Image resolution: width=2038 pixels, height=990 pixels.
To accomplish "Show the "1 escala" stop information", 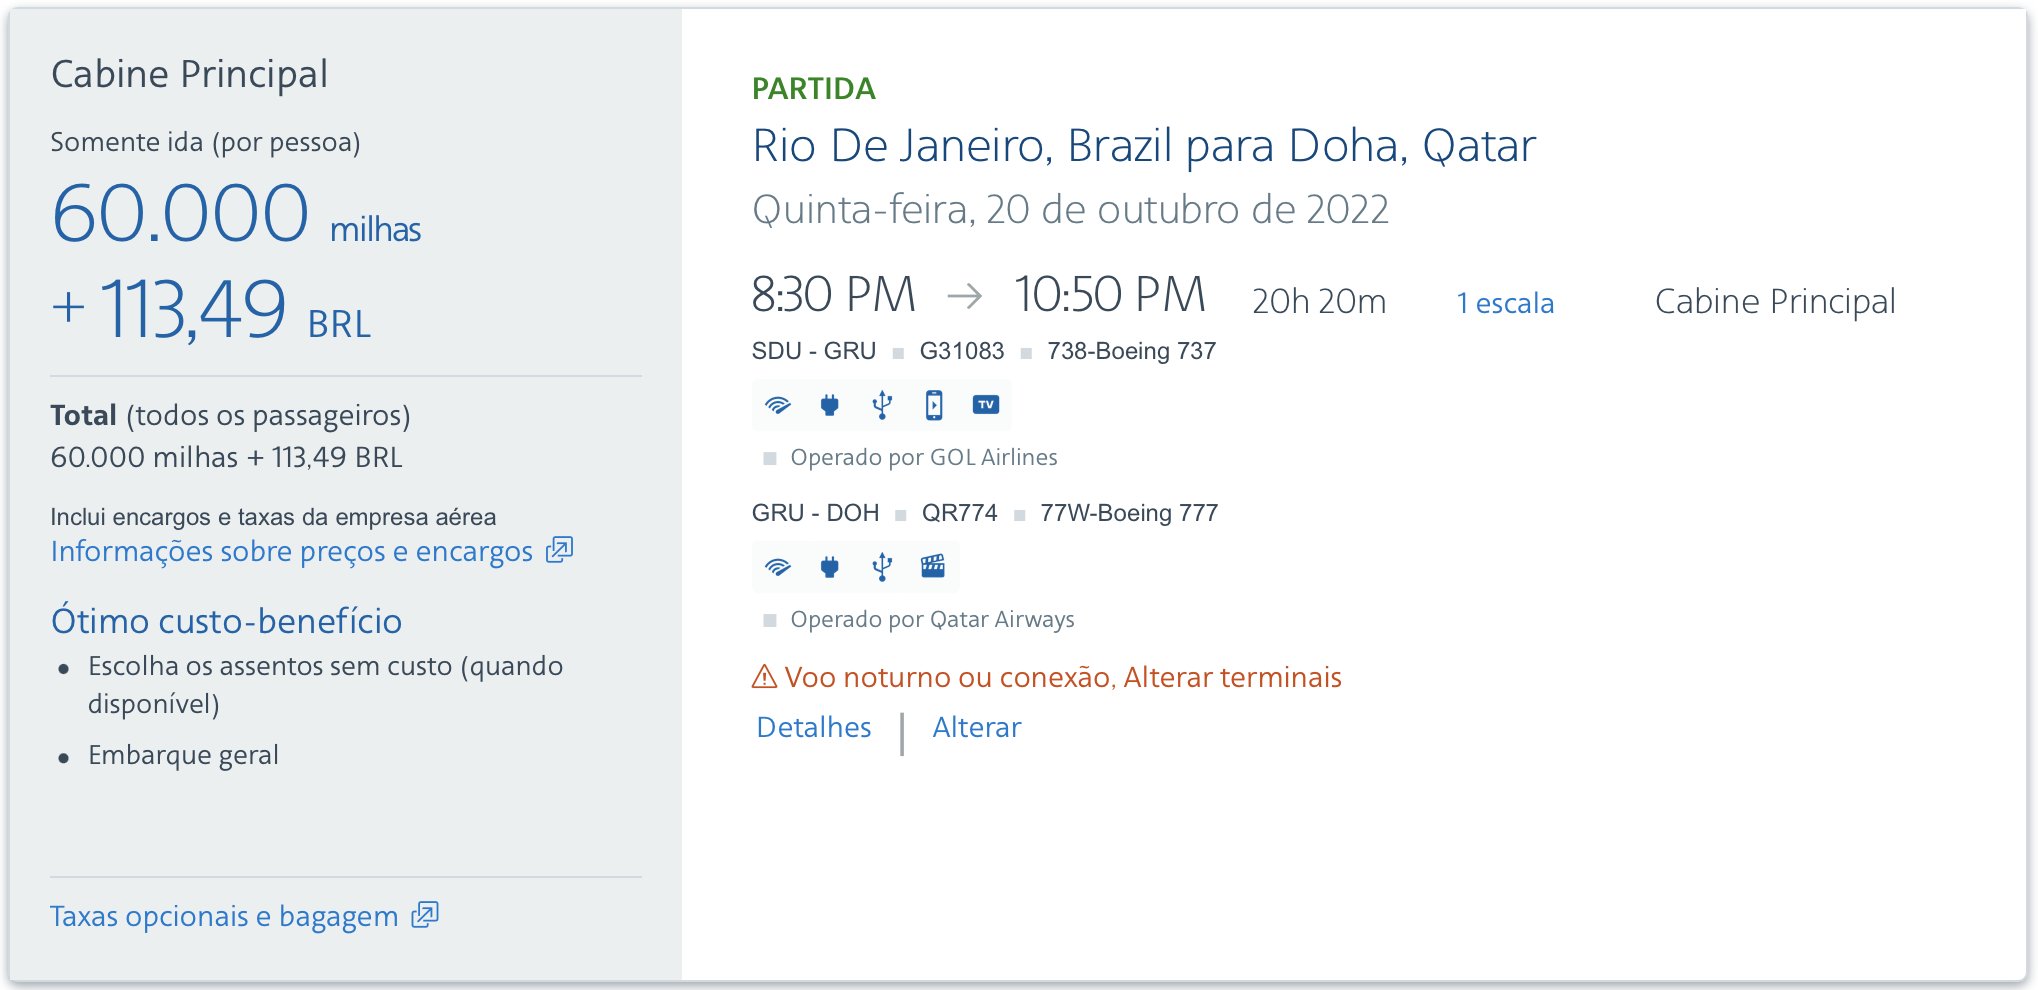I will pyautogui.click(x=1505, y=303).
